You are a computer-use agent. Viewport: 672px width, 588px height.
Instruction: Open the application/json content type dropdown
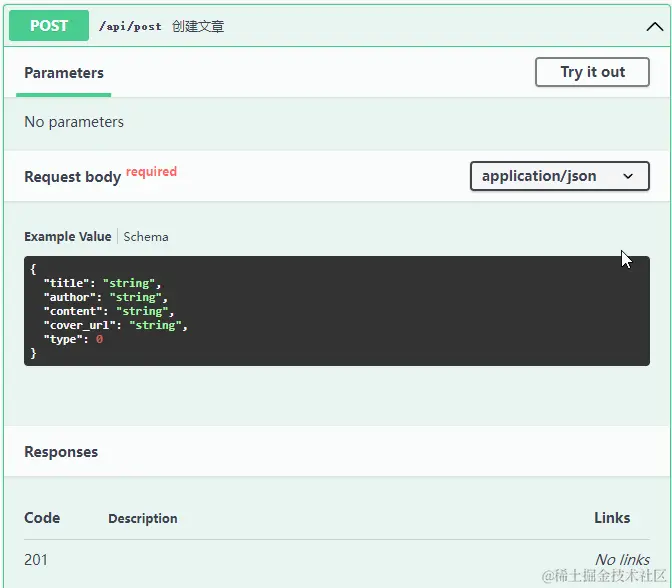pyautogui.click(x=559, y=176)
